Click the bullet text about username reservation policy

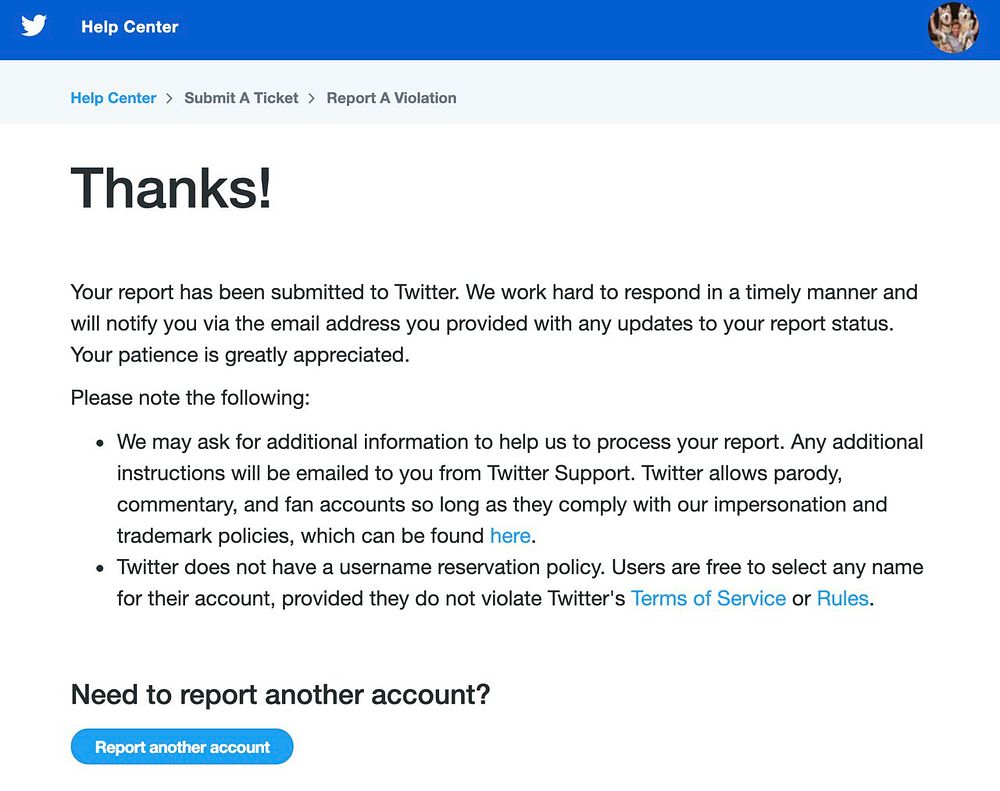click(x=520, y=568)
